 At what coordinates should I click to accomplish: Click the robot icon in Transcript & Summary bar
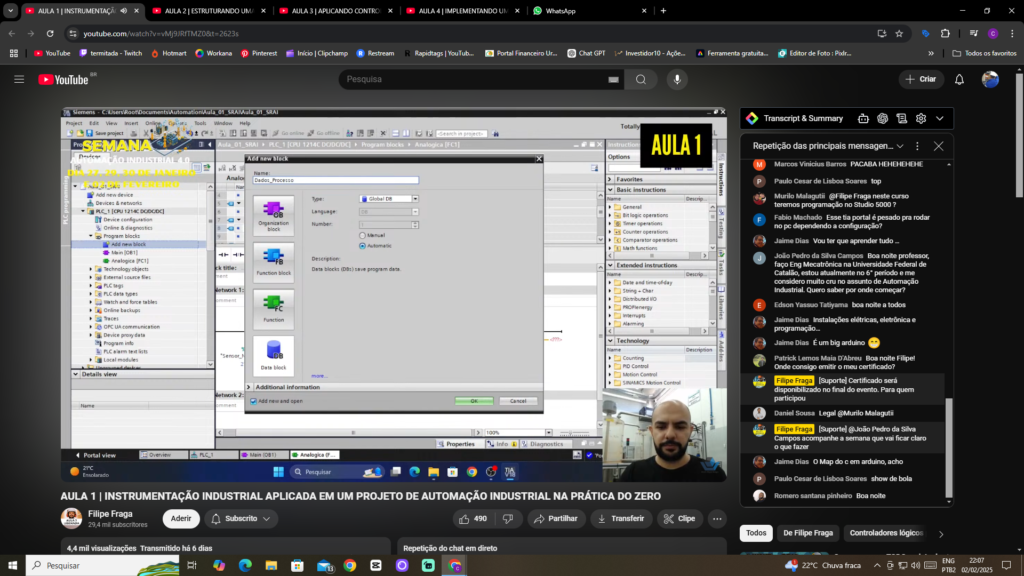[x=863, y=118]
